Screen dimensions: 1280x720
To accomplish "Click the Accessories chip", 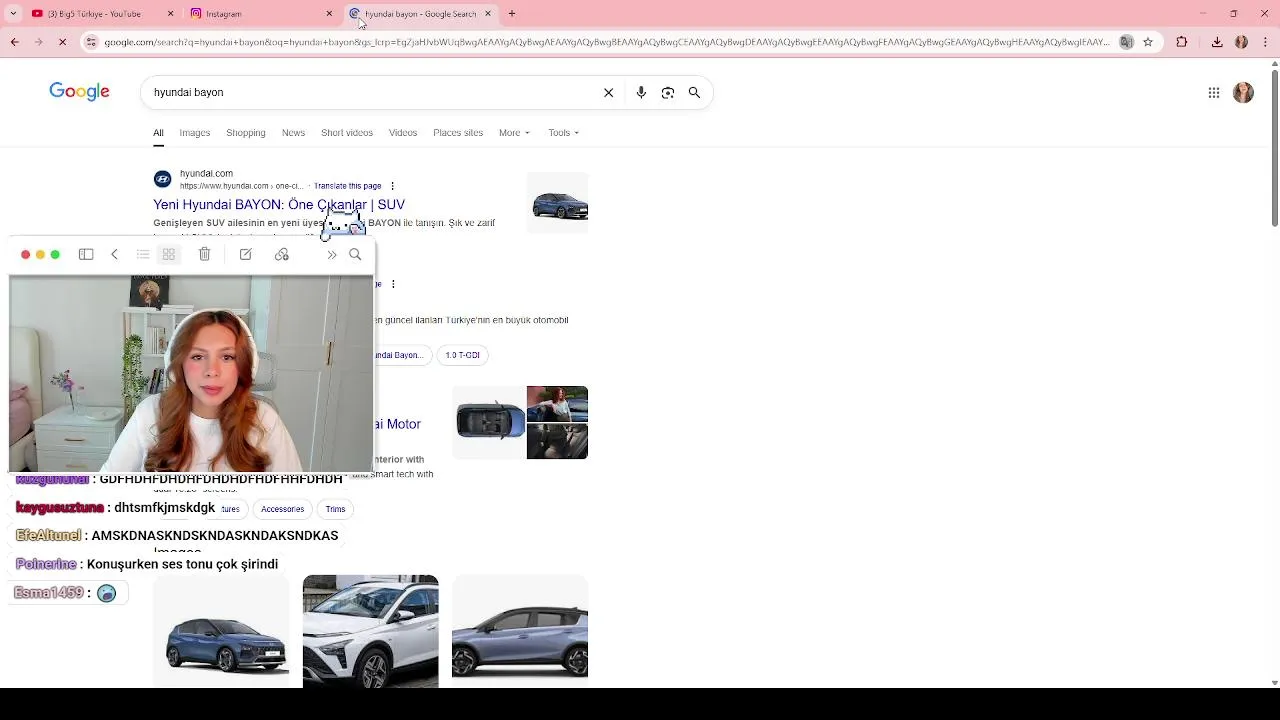I will pyautogui.click(x=282, y=509).
